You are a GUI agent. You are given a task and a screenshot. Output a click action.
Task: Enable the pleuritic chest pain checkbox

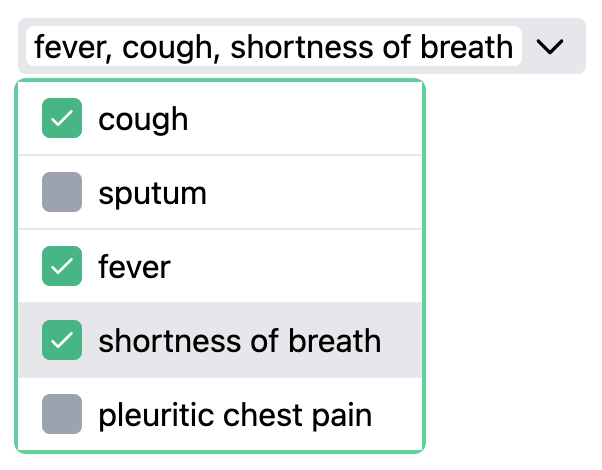pos(62,415)
